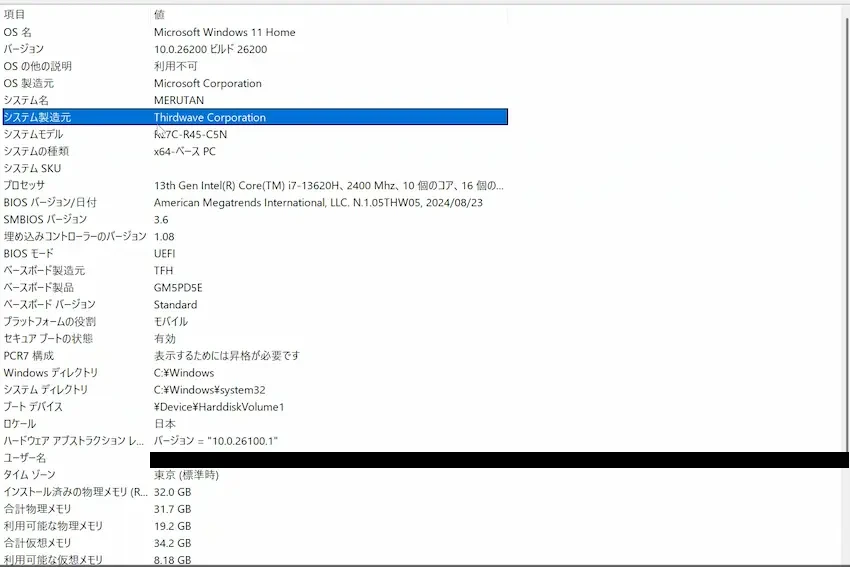850x567 pixels.
Task: Click the GM5PD5E value
Action: click(178, 287)
